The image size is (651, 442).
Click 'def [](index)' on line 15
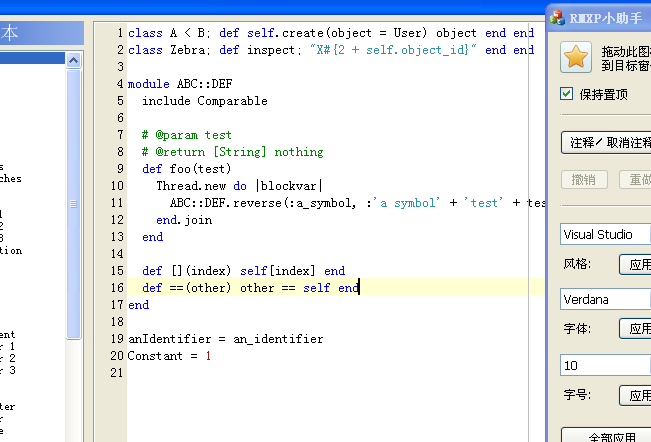point(186,271)
